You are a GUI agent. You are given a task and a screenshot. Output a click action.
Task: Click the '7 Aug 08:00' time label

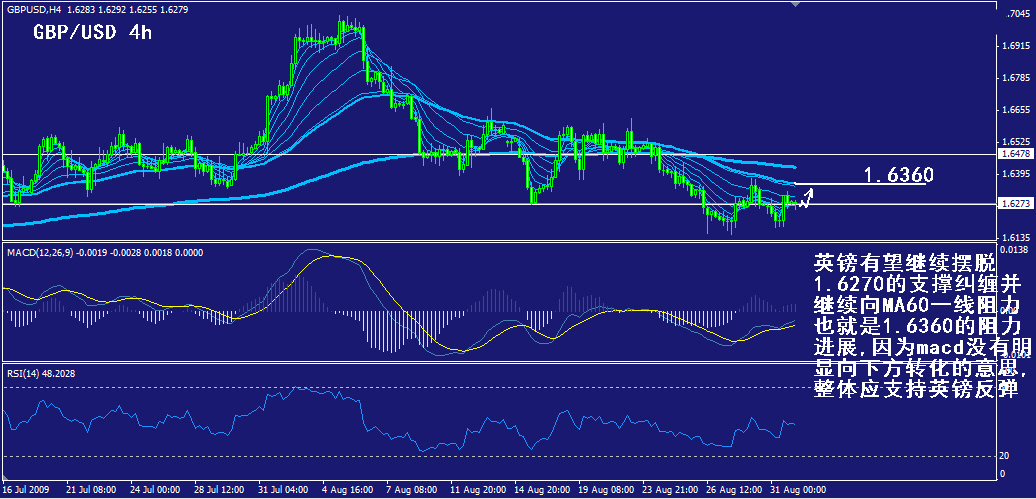click(x=412, y=490)
